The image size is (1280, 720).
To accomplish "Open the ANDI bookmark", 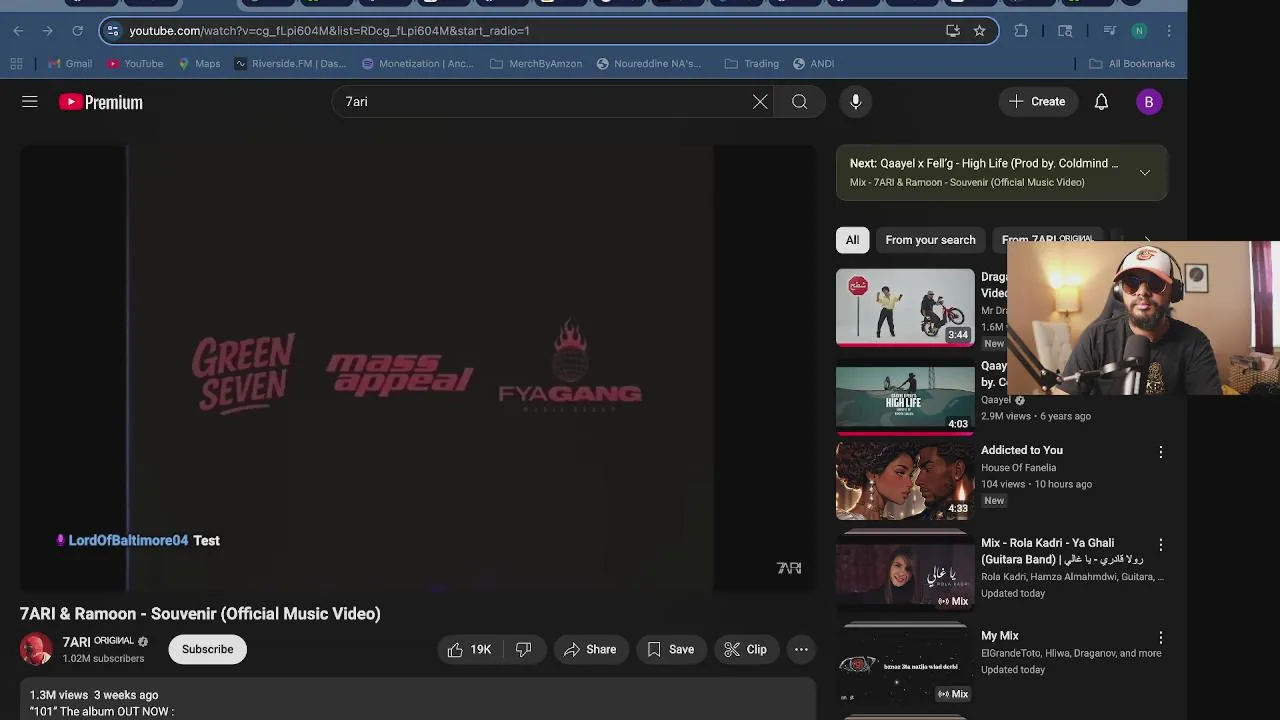I will 813,64.
